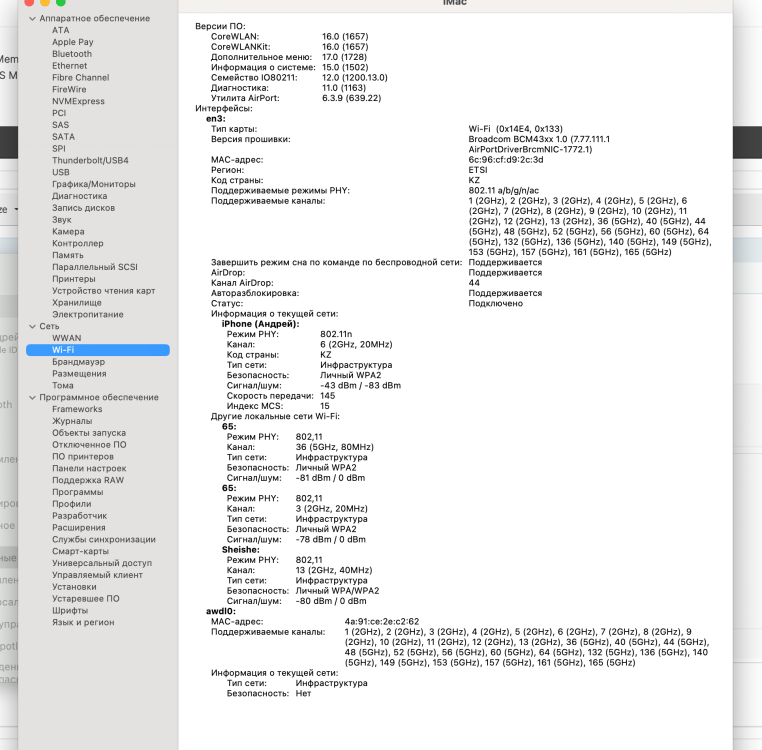This screenshot has height=750, width=762.
Task: Select USB in sidebar
Action: click(x=61, y=172)
